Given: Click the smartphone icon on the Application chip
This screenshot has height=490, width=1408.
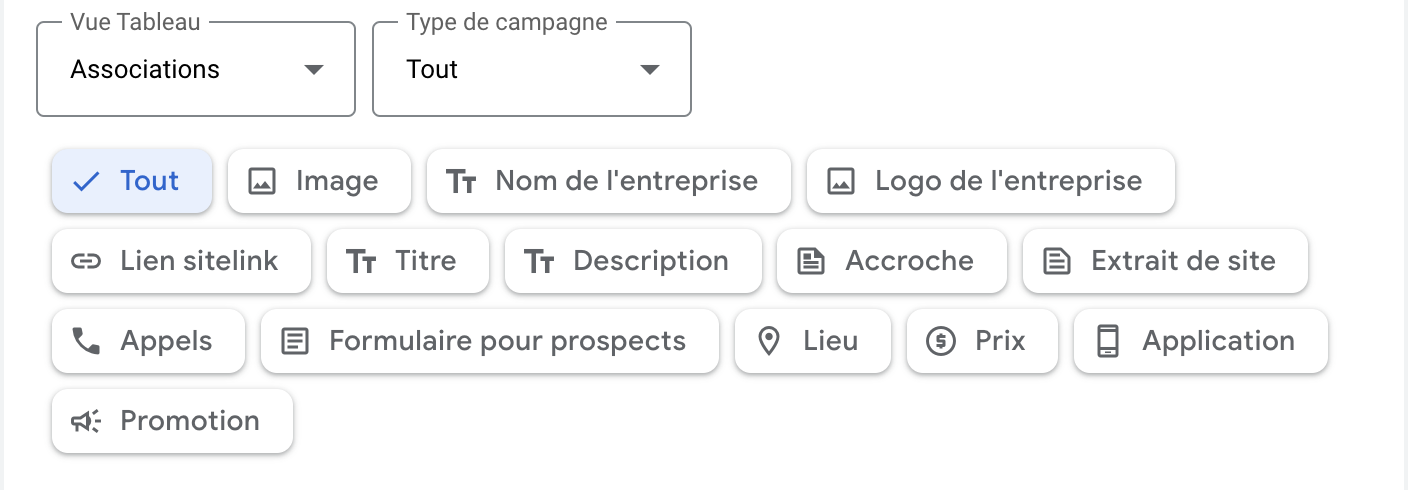Looking at the screenshot, I should [x=1107, y=341].
